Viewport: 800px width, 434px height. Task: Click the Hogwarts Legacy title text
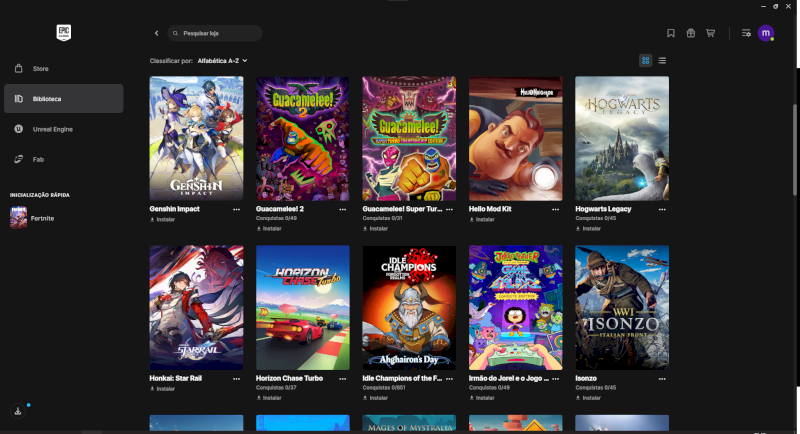click(x=603, y=209)
